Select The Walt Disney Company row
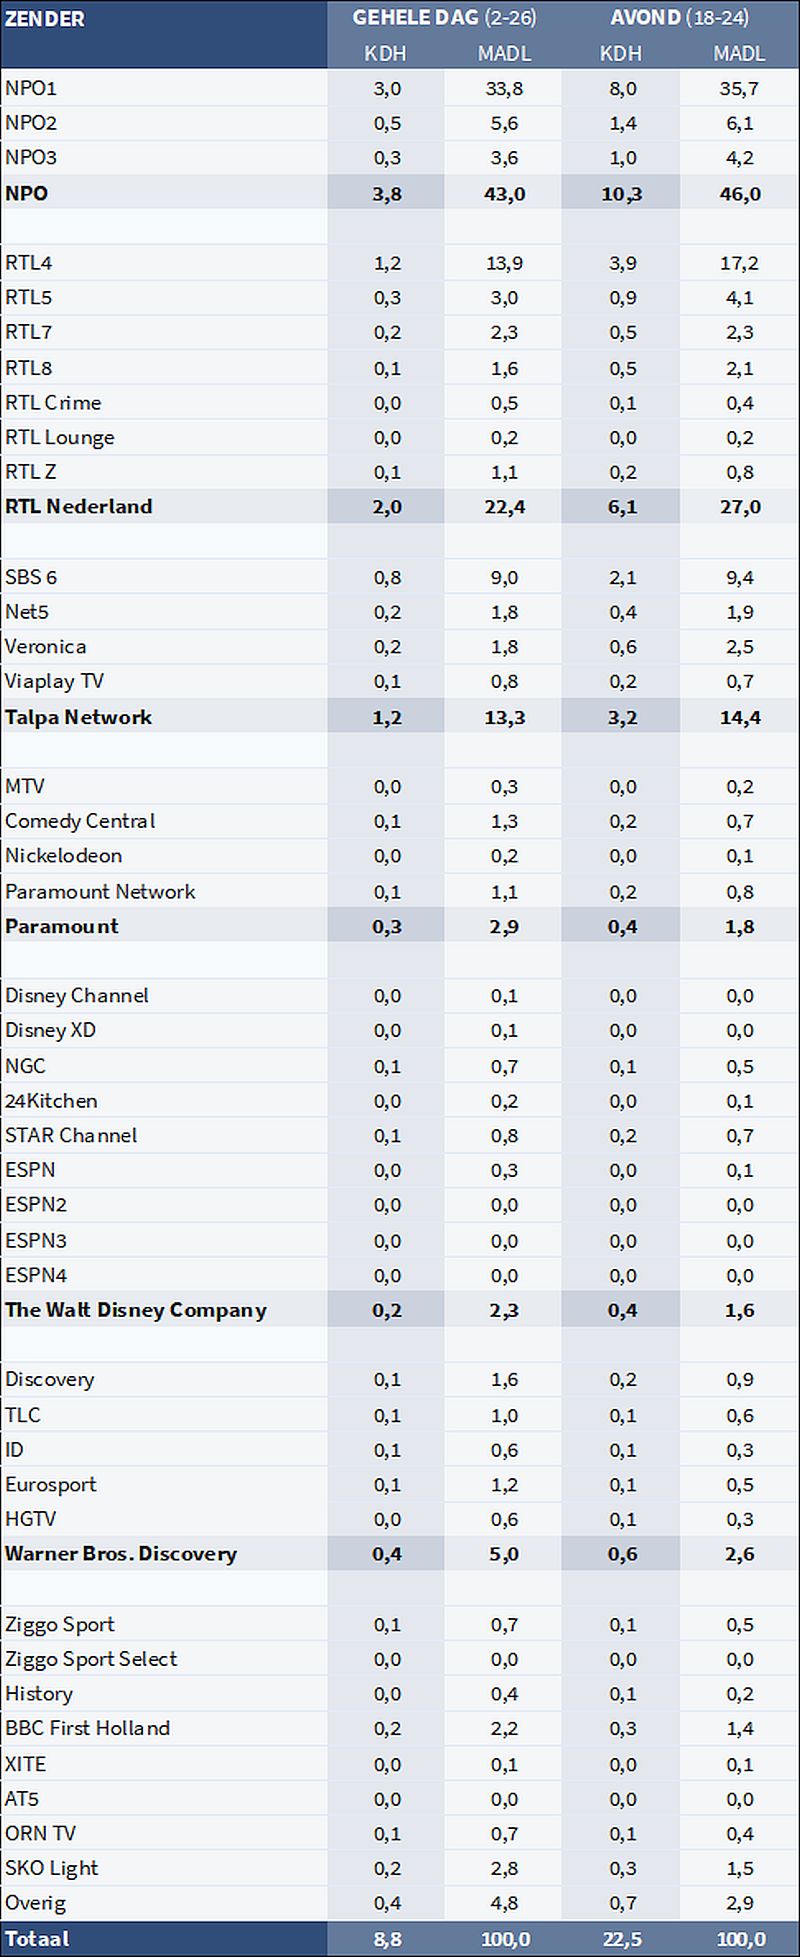The image size is (800, 1957). click(x=400, y=1310)
